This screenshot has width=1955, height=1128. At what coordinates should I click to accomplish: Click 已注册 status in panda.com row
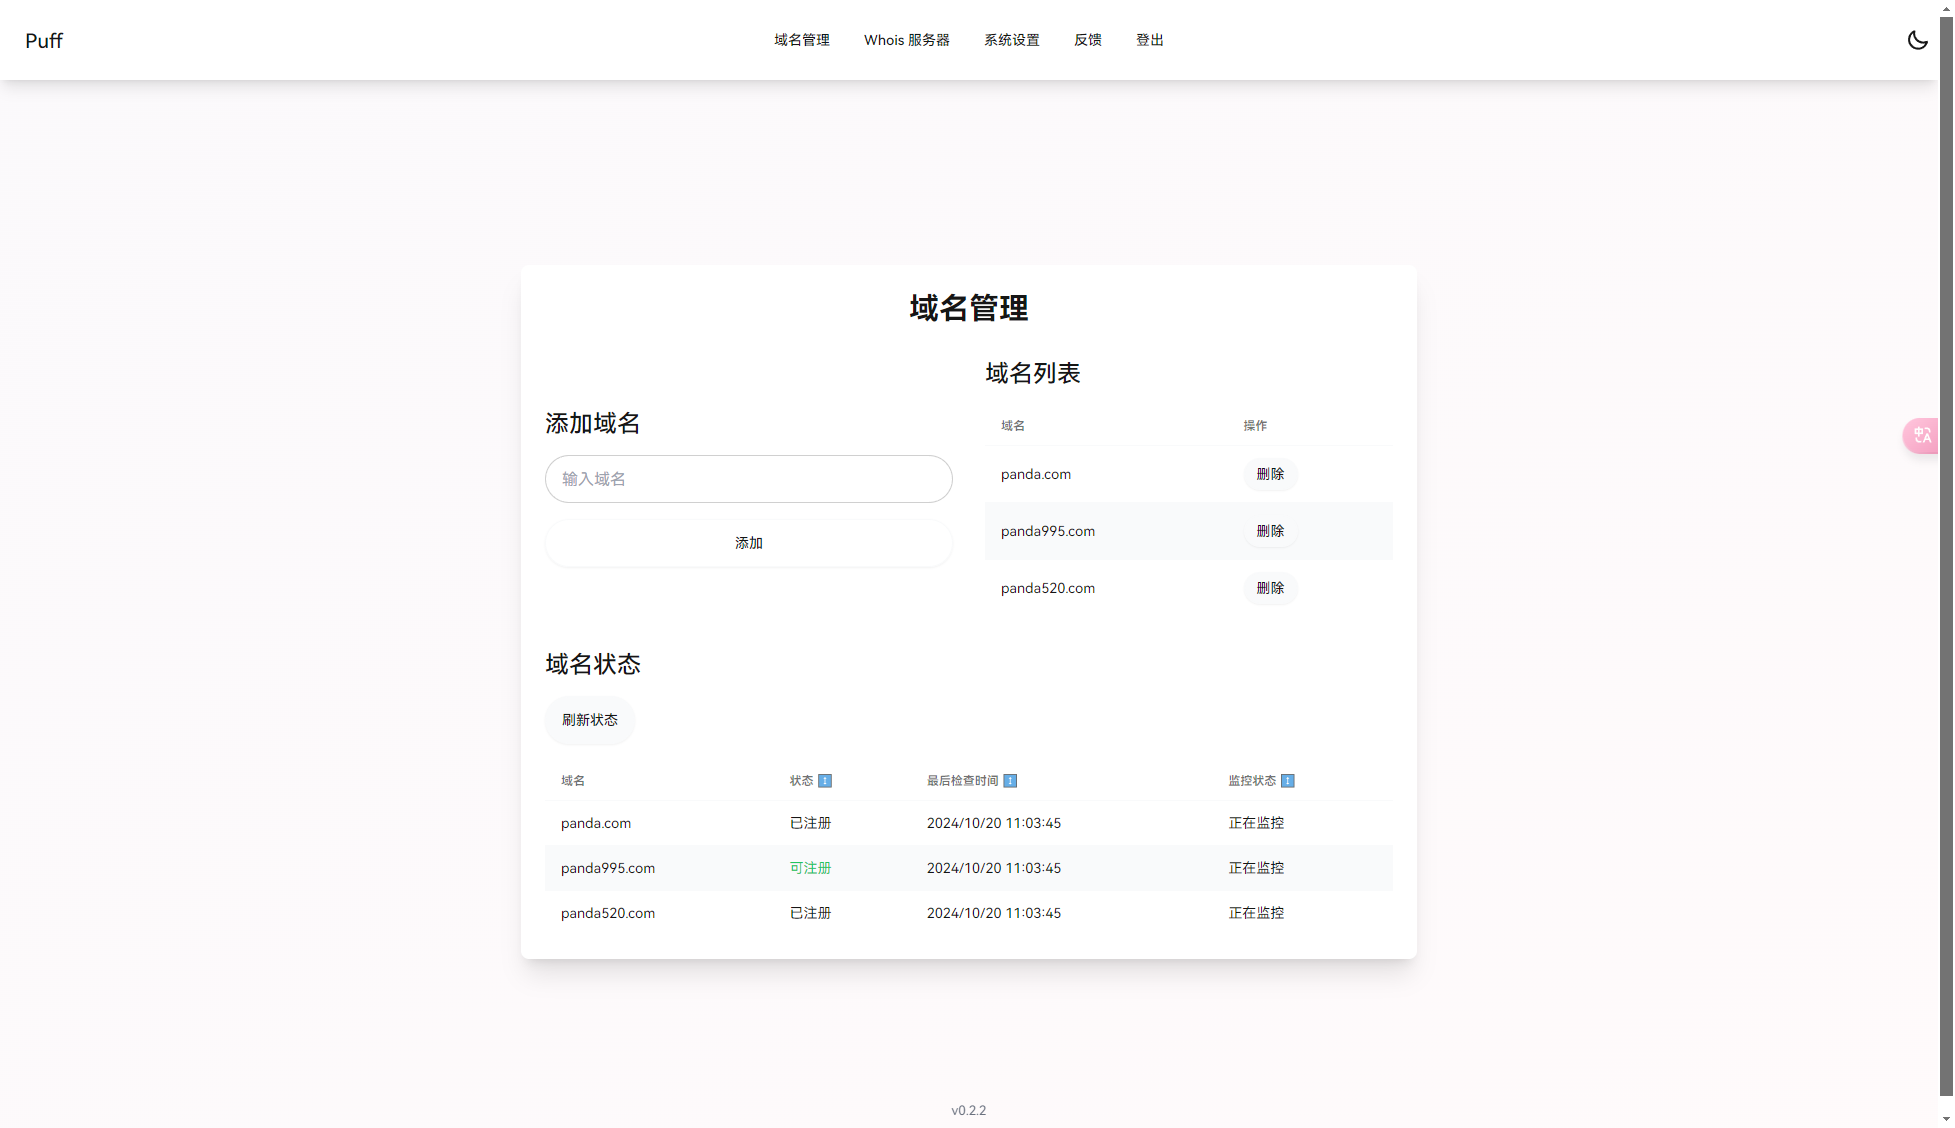811,823
